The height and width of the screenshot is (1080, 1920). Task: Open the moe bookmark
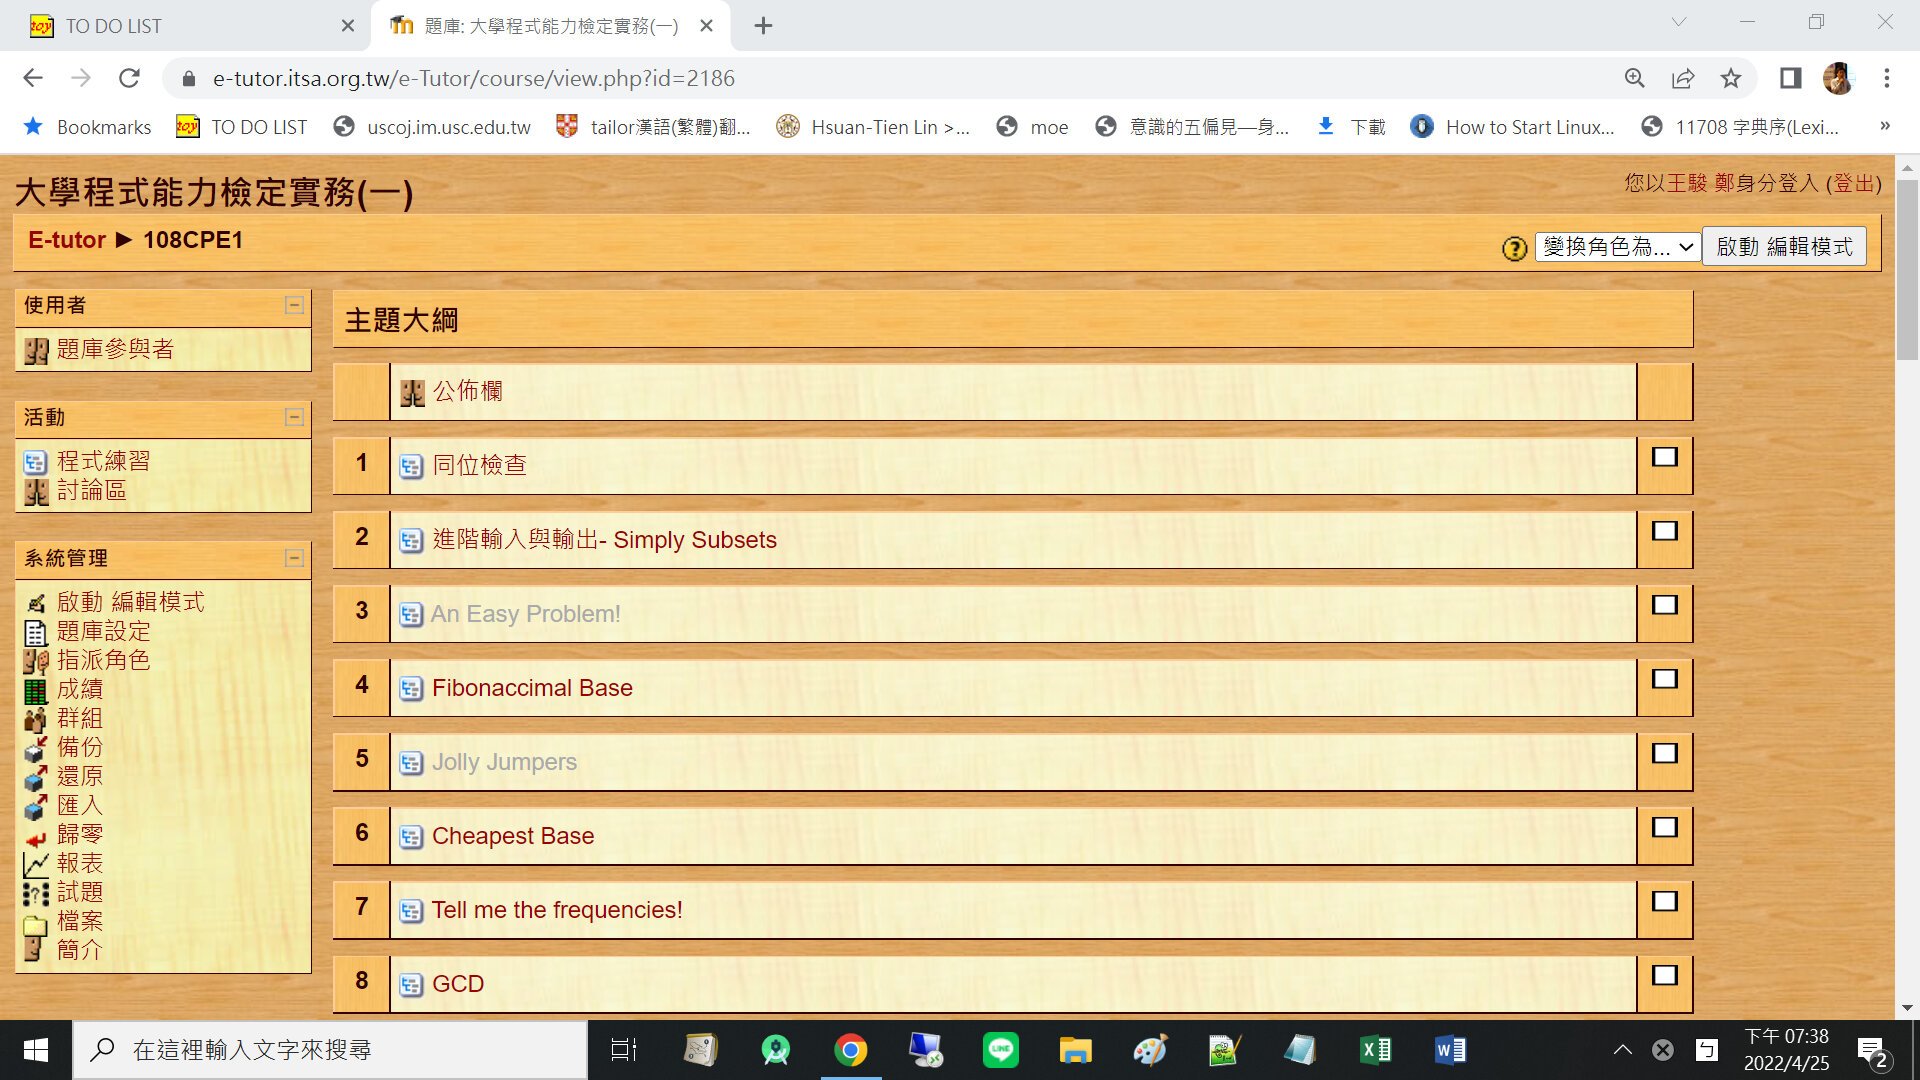pos(1033,127)
